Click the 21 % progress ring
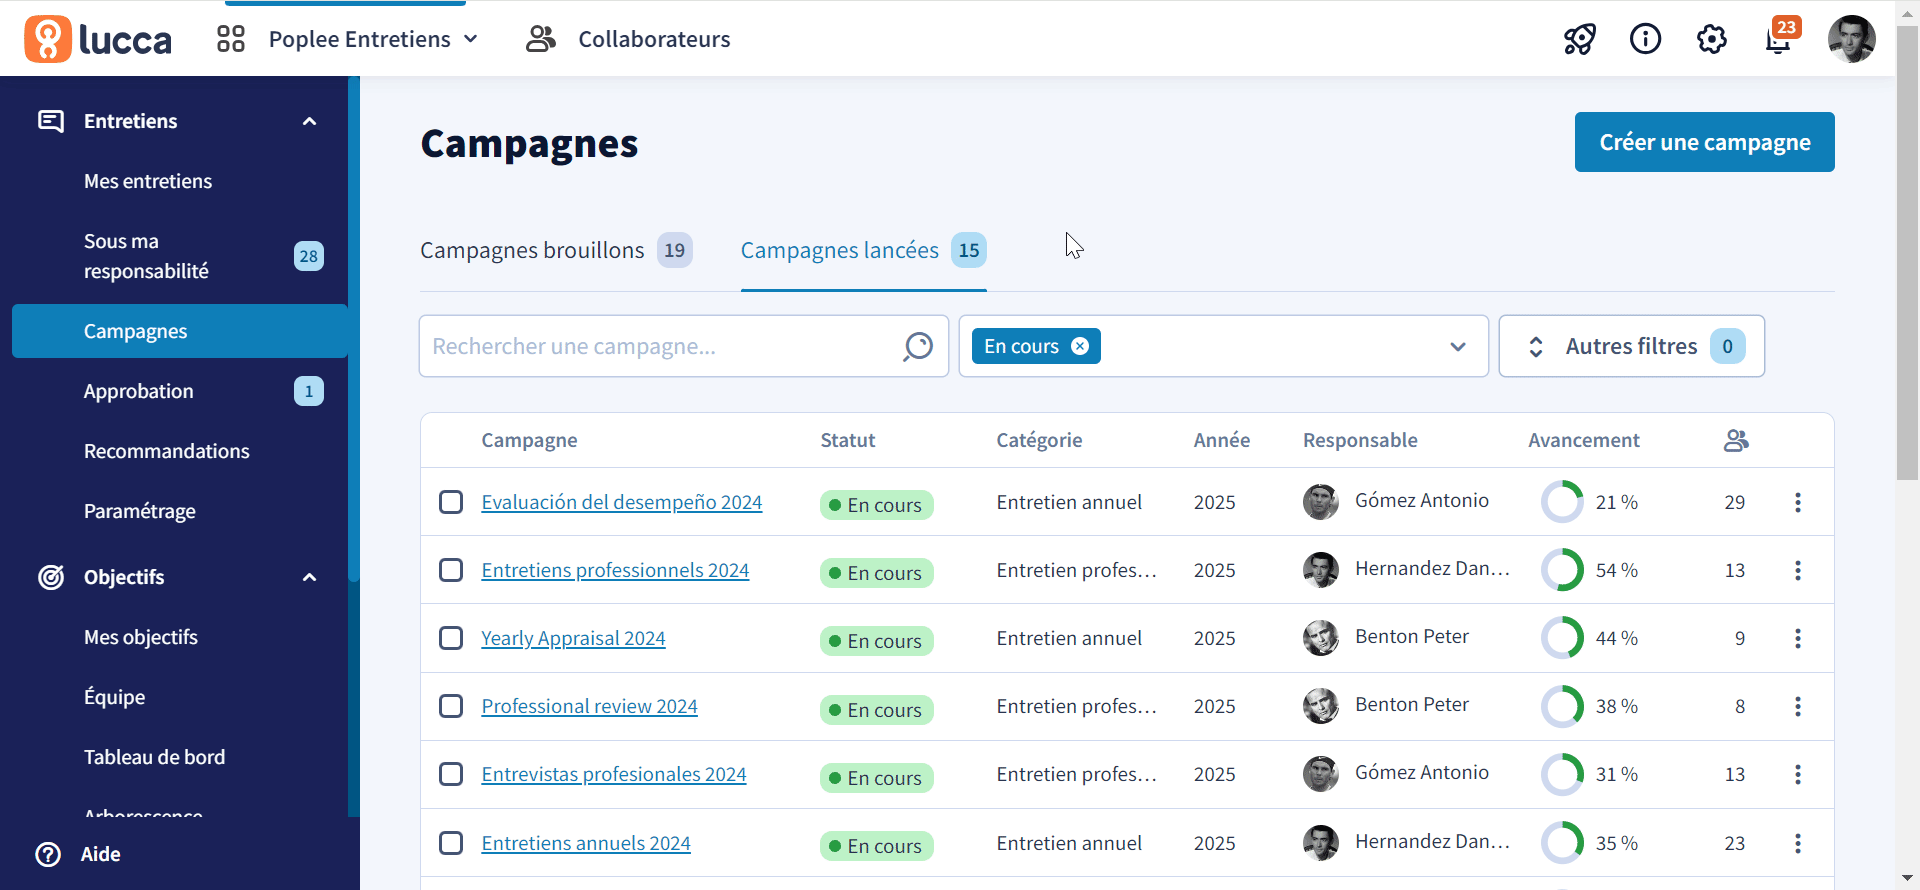This screenshot has height=890, width=1920. (1562, 502)
